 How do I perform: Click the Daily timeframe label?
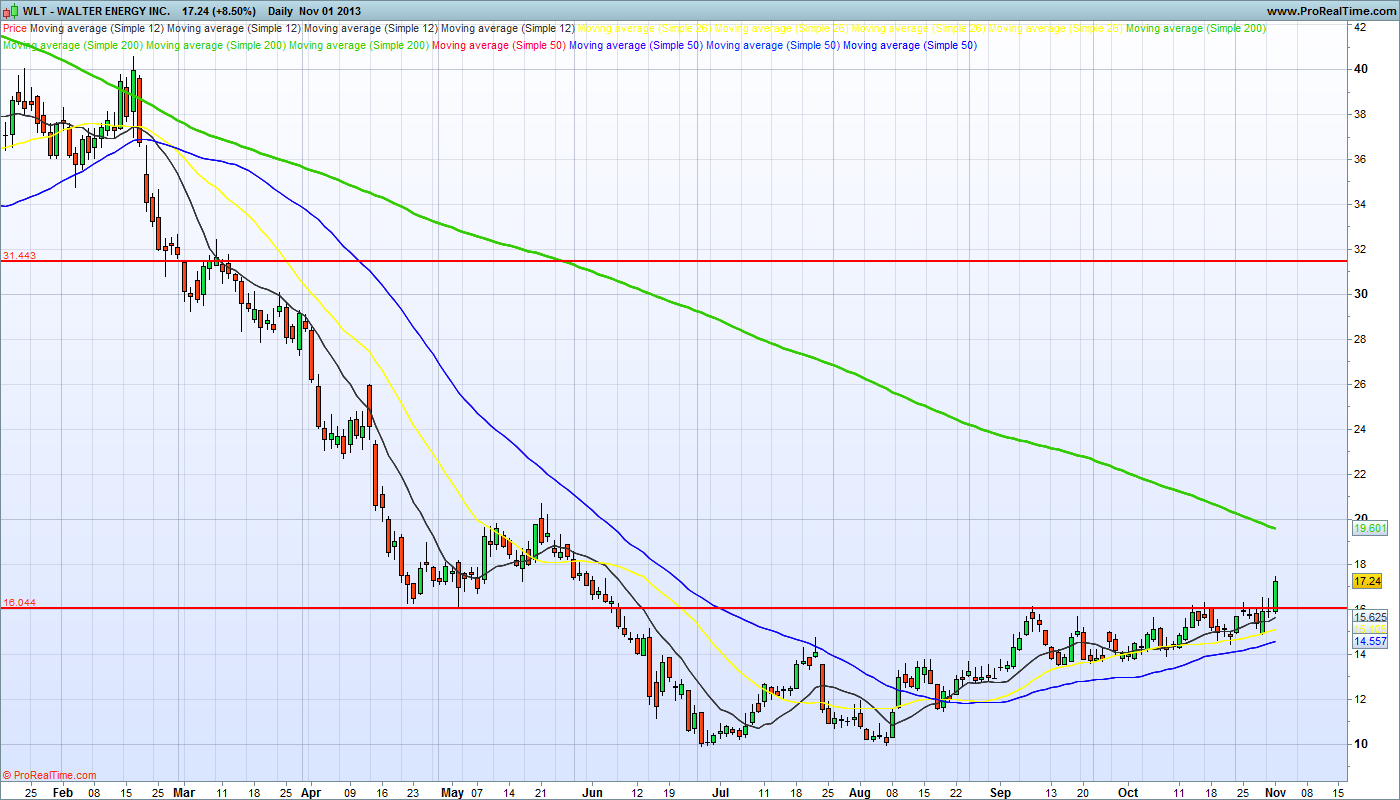[x=280, y=10]
